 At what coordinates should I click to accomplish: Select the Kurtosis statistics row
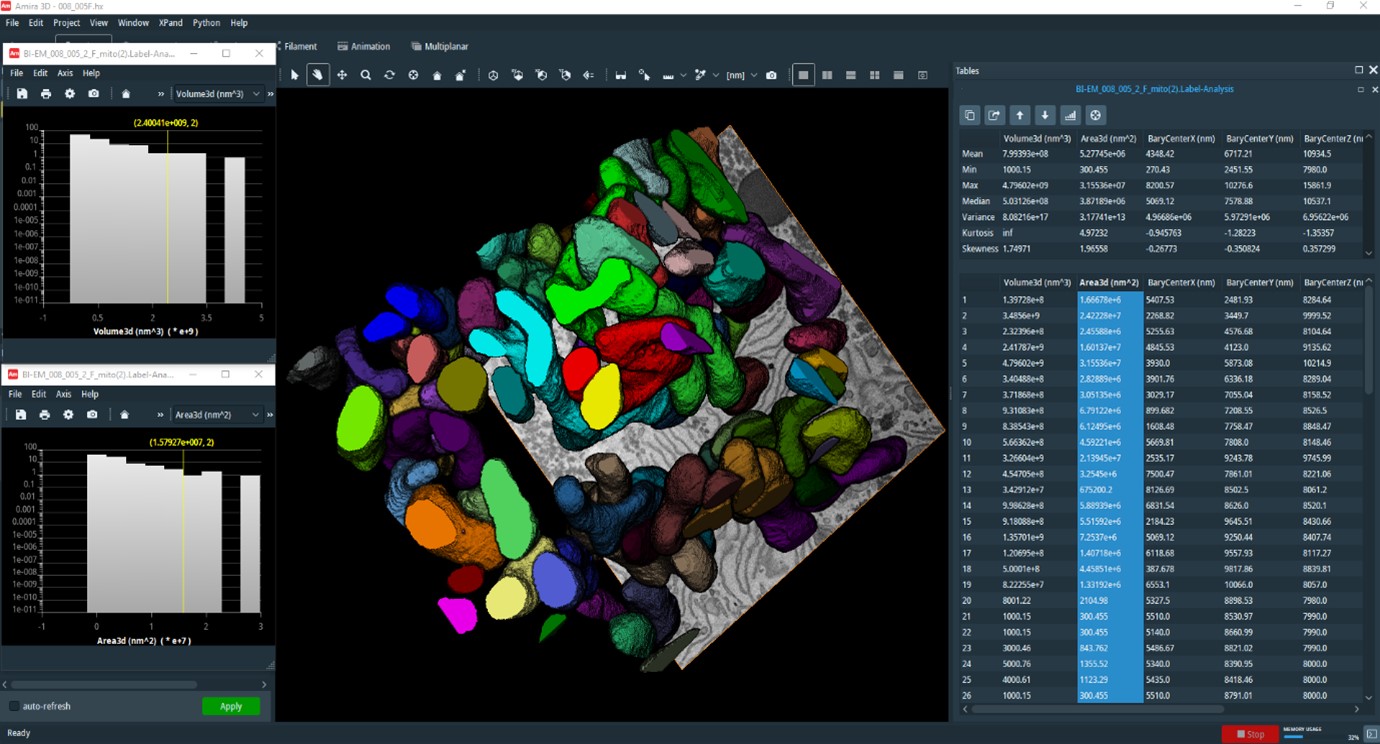pos(1160,233)
